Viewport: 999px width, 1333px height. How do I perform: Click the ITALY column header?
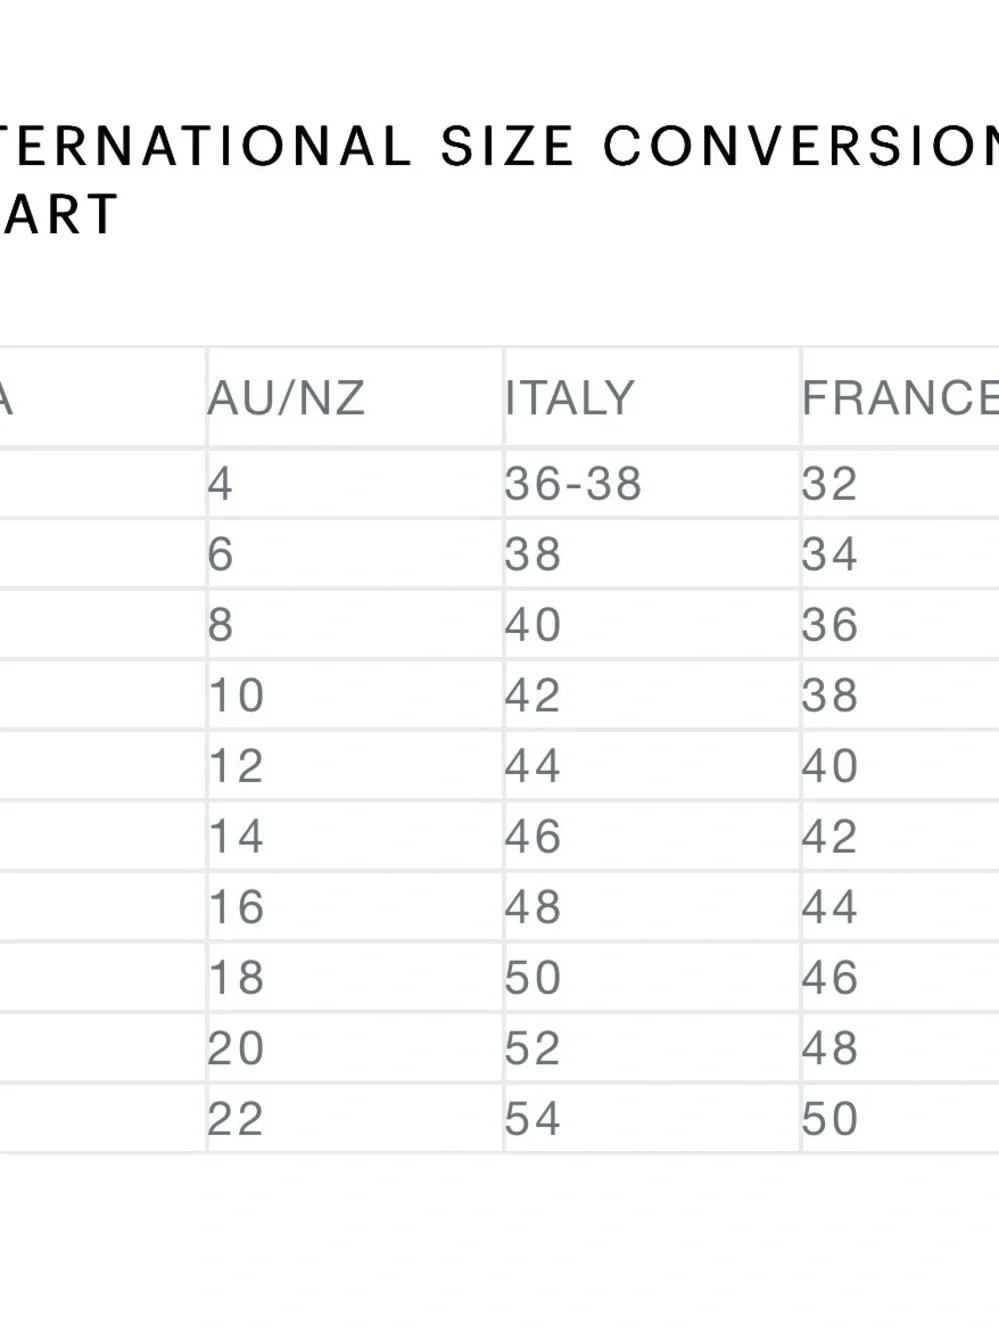tap(652, 398)
